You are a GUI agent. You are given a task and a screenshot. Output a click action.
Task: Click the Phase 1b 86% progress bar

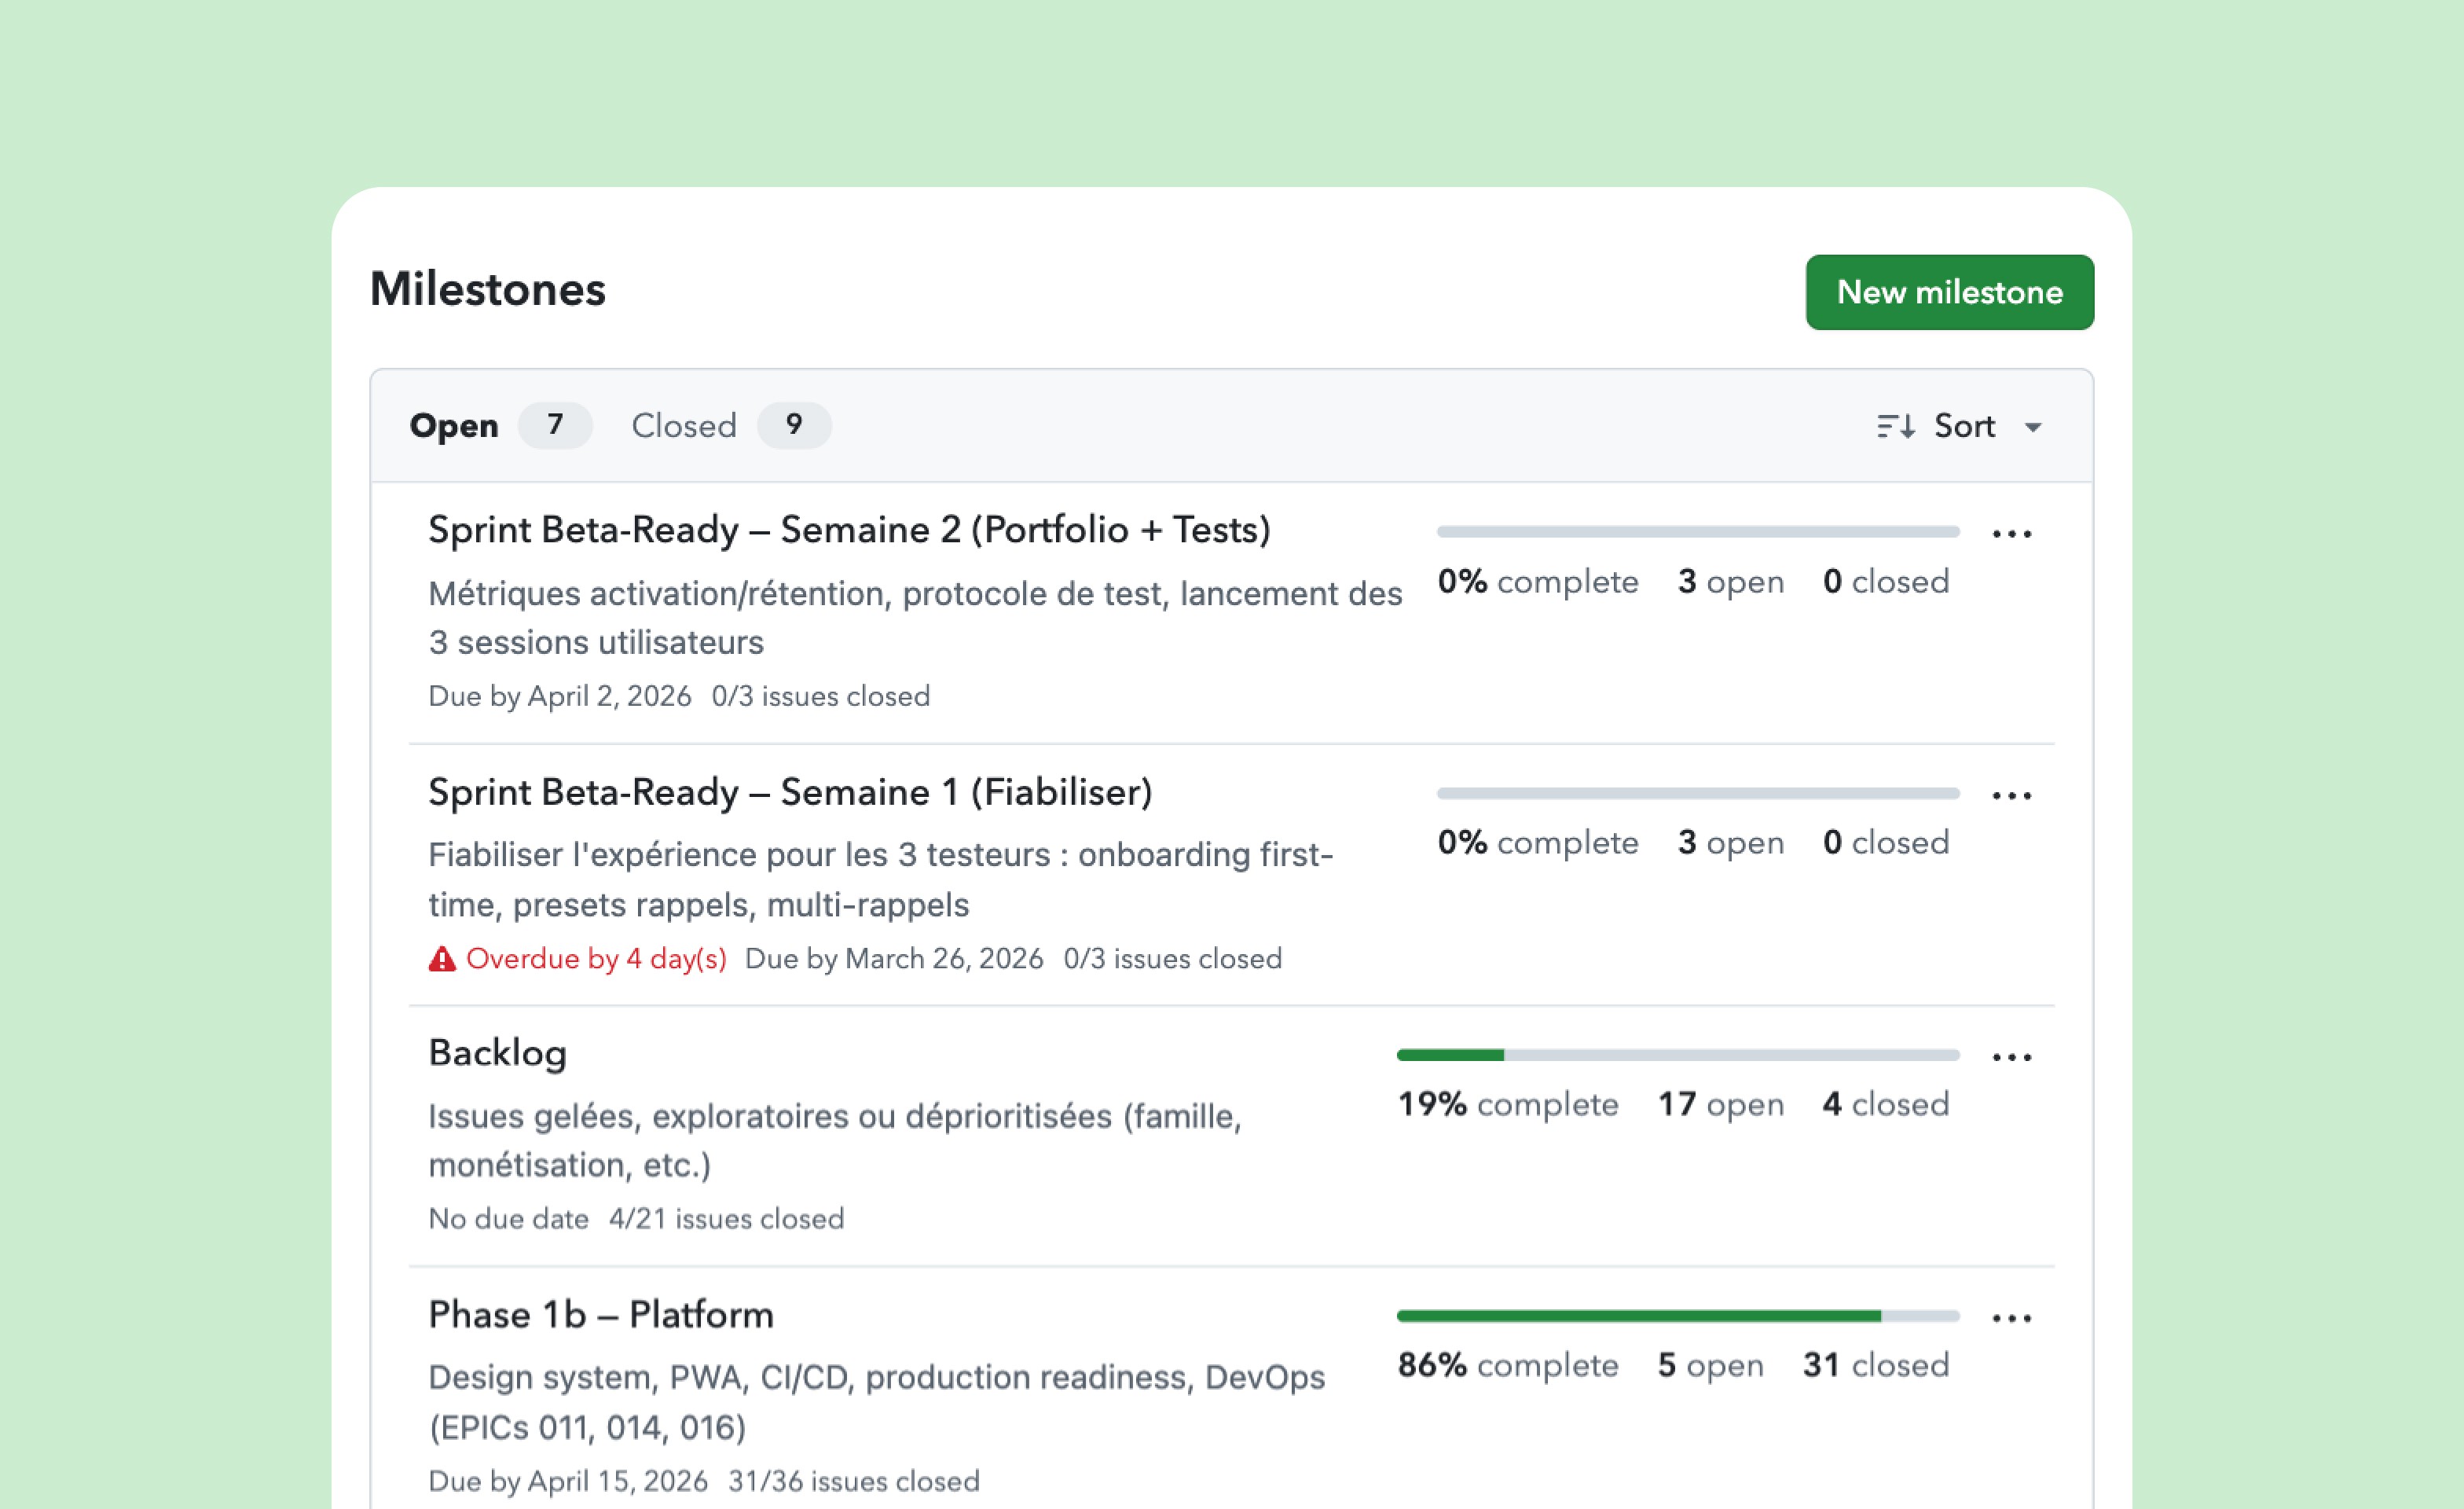1677,1316
